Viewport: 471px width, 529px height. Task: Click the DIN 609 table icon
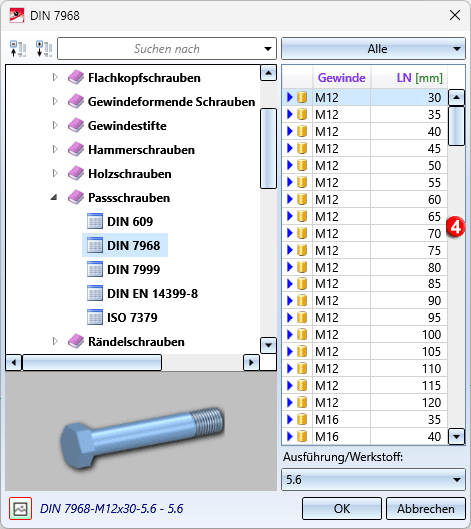[95, 221]
